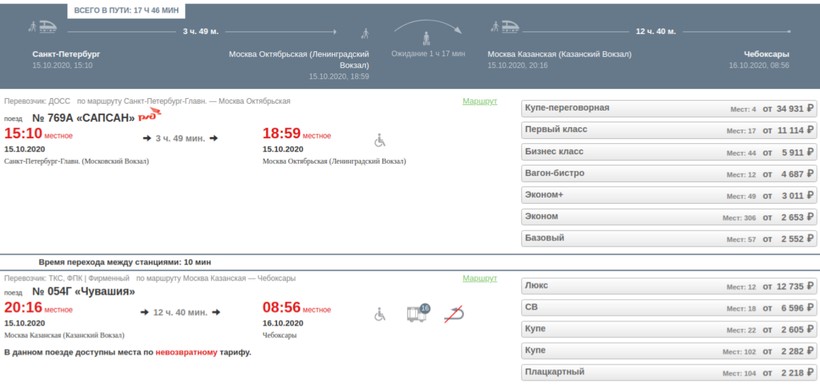The image size is (820, 391).
Task: Select Бизнес класс from 5 911 ₽
Action: point(669,152)
